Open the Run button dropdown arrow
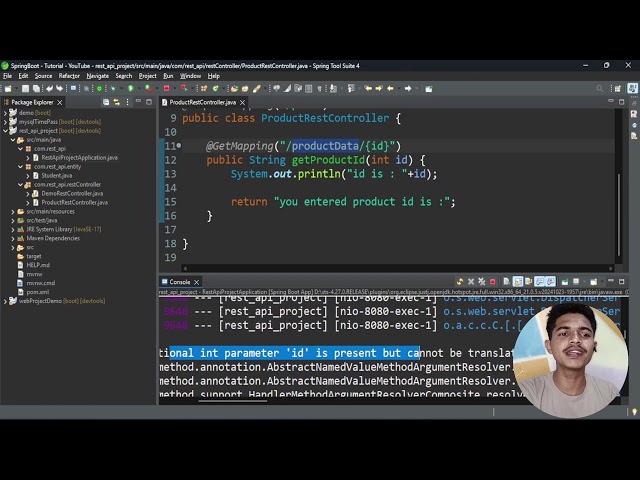The image size is (640, 480). tap(137, 89)
